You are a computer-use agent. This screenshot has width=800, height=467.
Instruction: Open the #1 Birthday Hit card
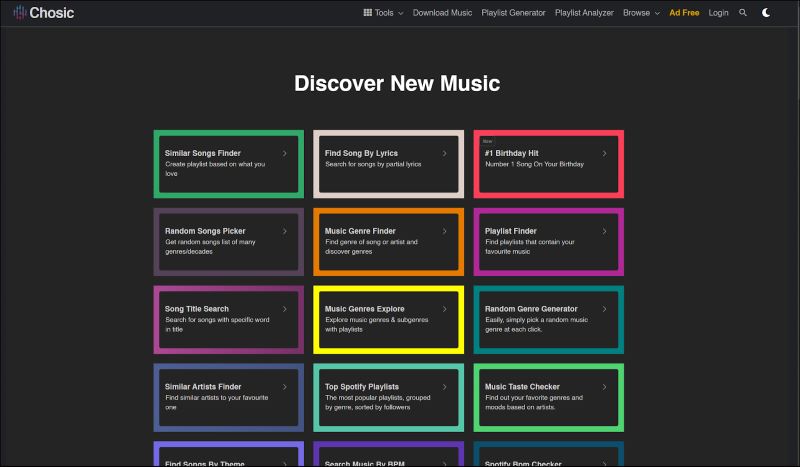click(x=548, y=164)
